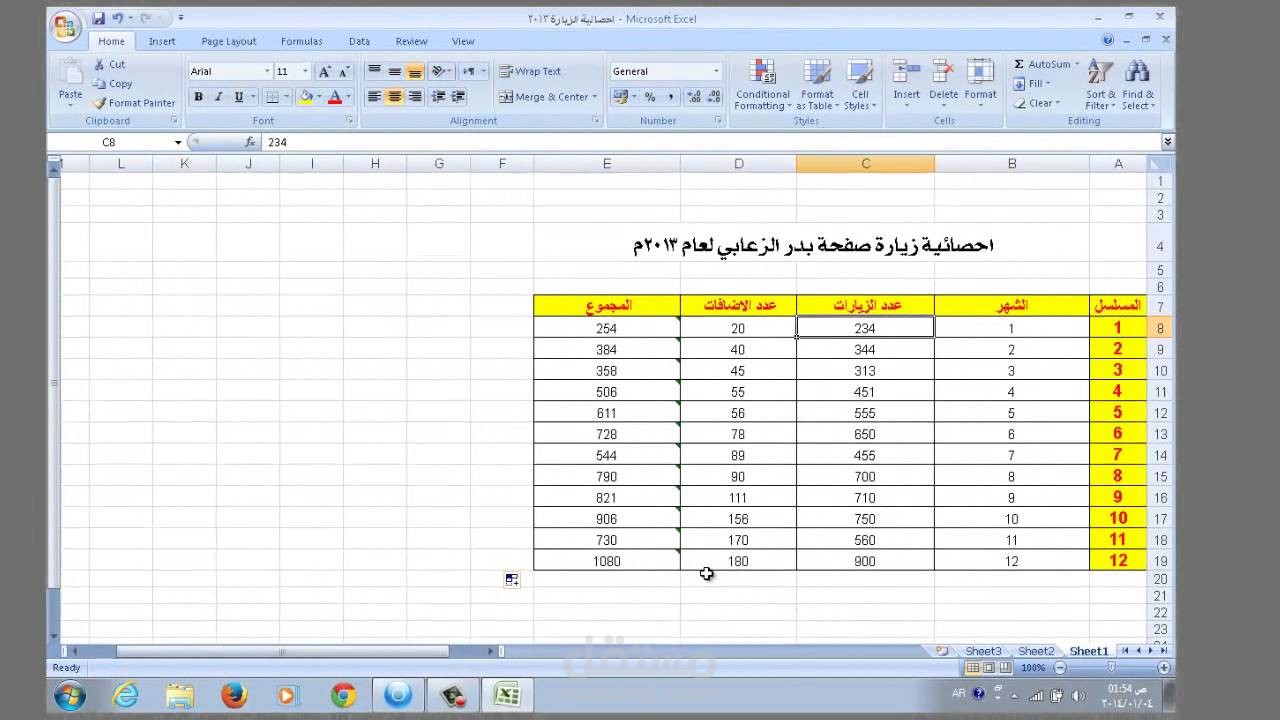Undo the last action in Quick Access toolbar
Screen dimensions: 1280x720
coord(118,18)
